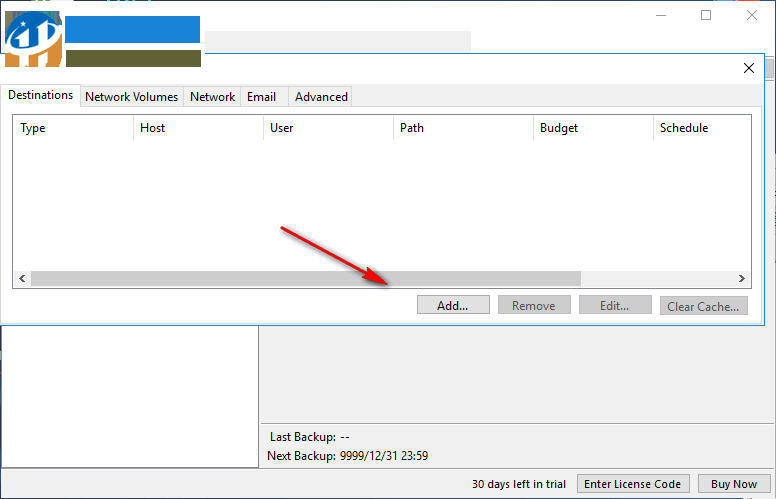The height and width of the screenshot is (499, 776).
Task: Maximize the main window
Action: click(x=706, y=15)
